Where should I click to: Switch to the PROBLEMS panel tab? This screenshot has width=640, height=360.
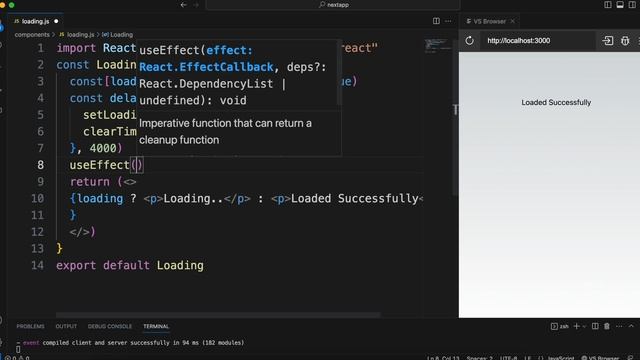click(30, 327)
